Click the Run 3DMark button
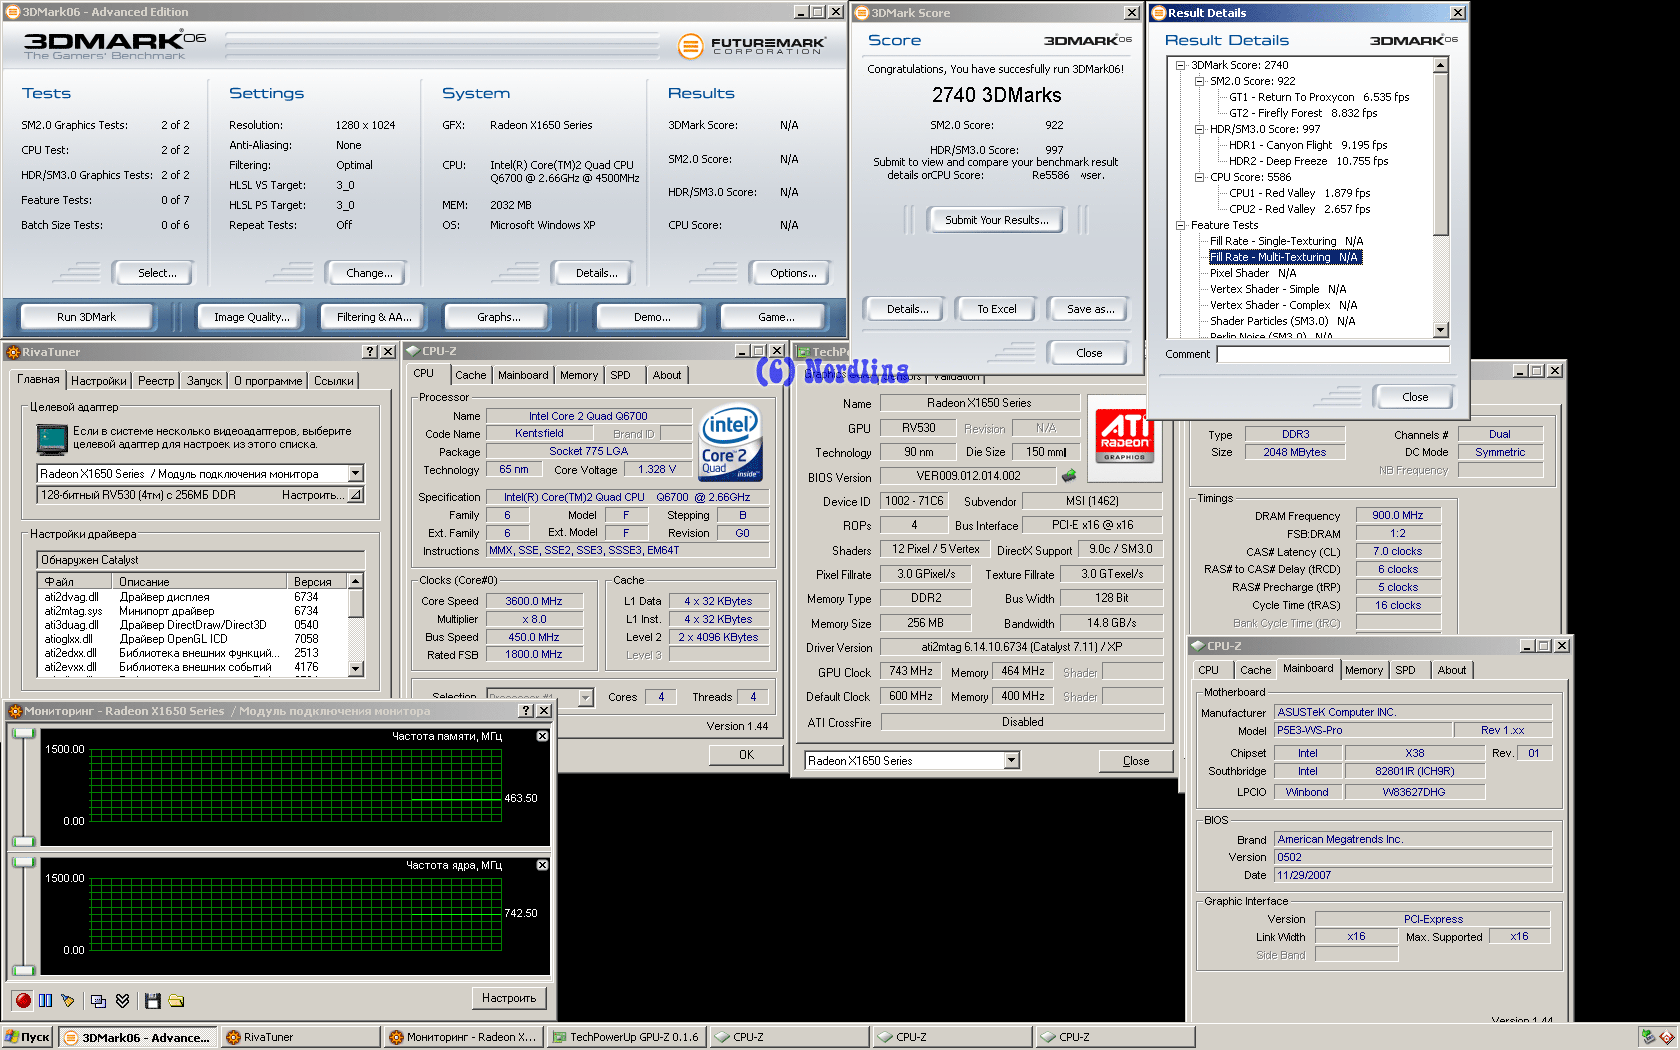1680x1050 pixels. [86, 317]
